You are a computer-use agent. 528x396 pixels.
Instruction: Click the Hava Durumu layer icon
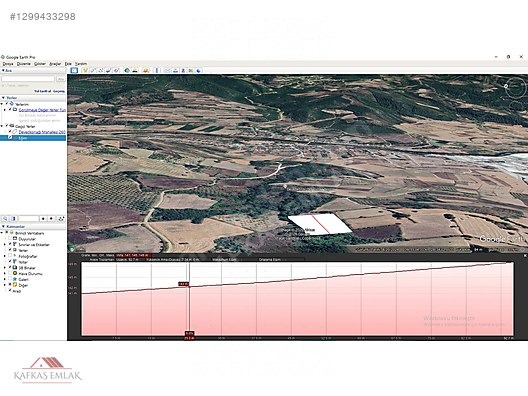[x=15, y=273]
